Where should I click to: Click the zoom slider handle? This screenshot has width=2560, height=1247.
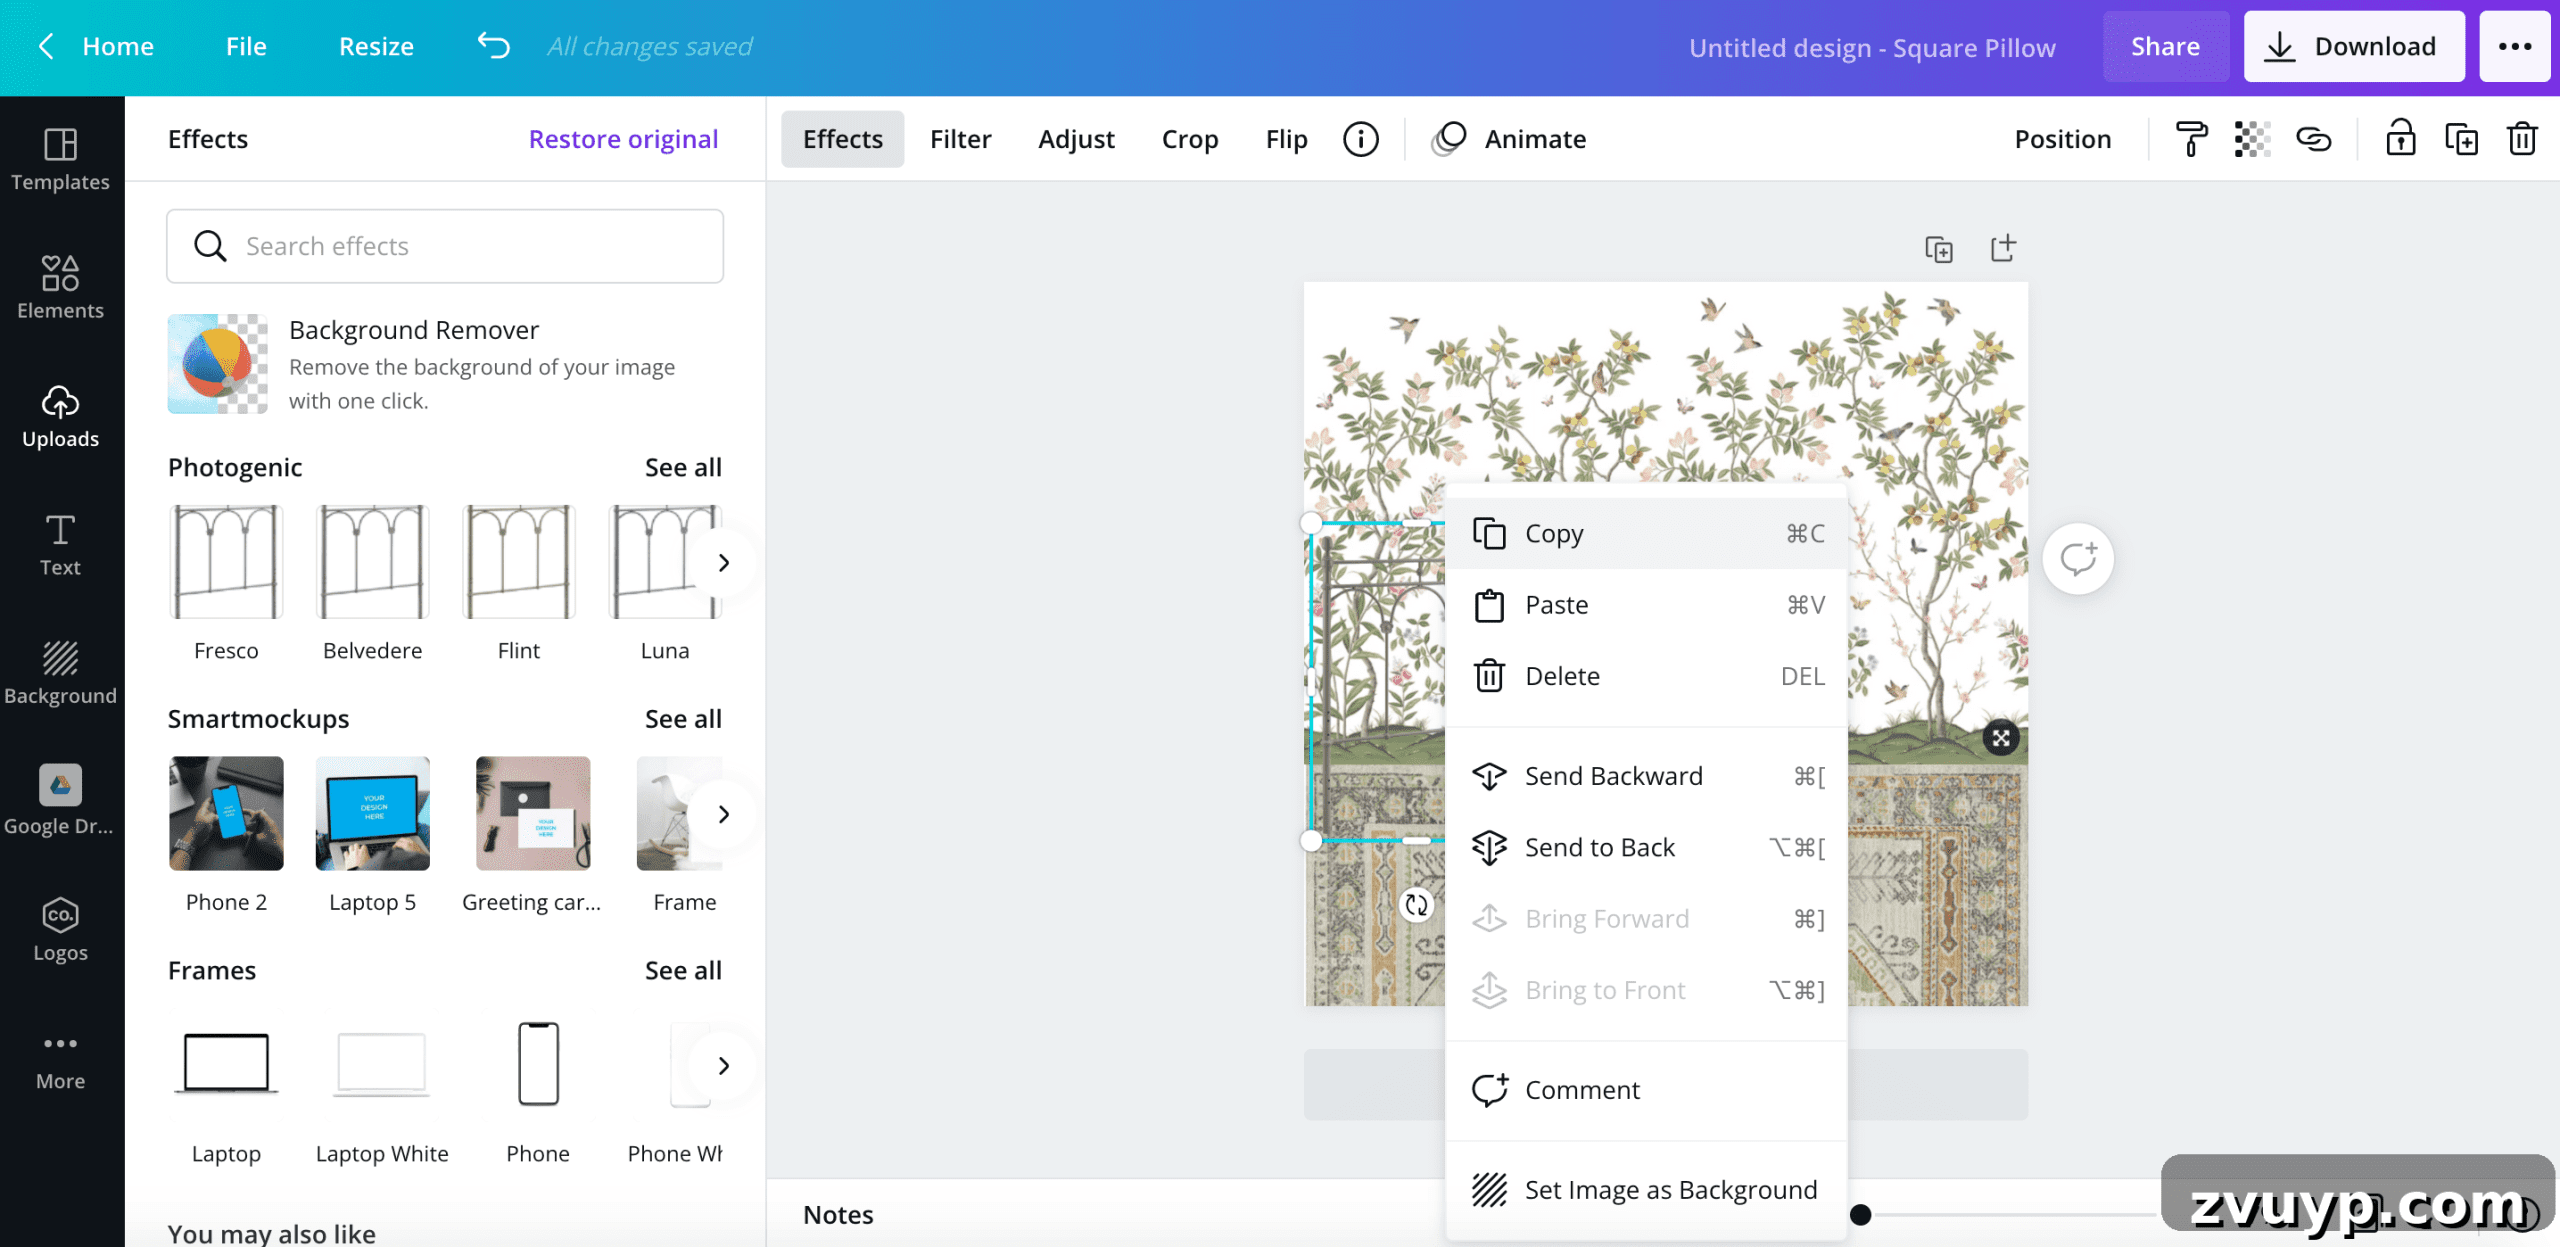(x=1860, y=1214)
